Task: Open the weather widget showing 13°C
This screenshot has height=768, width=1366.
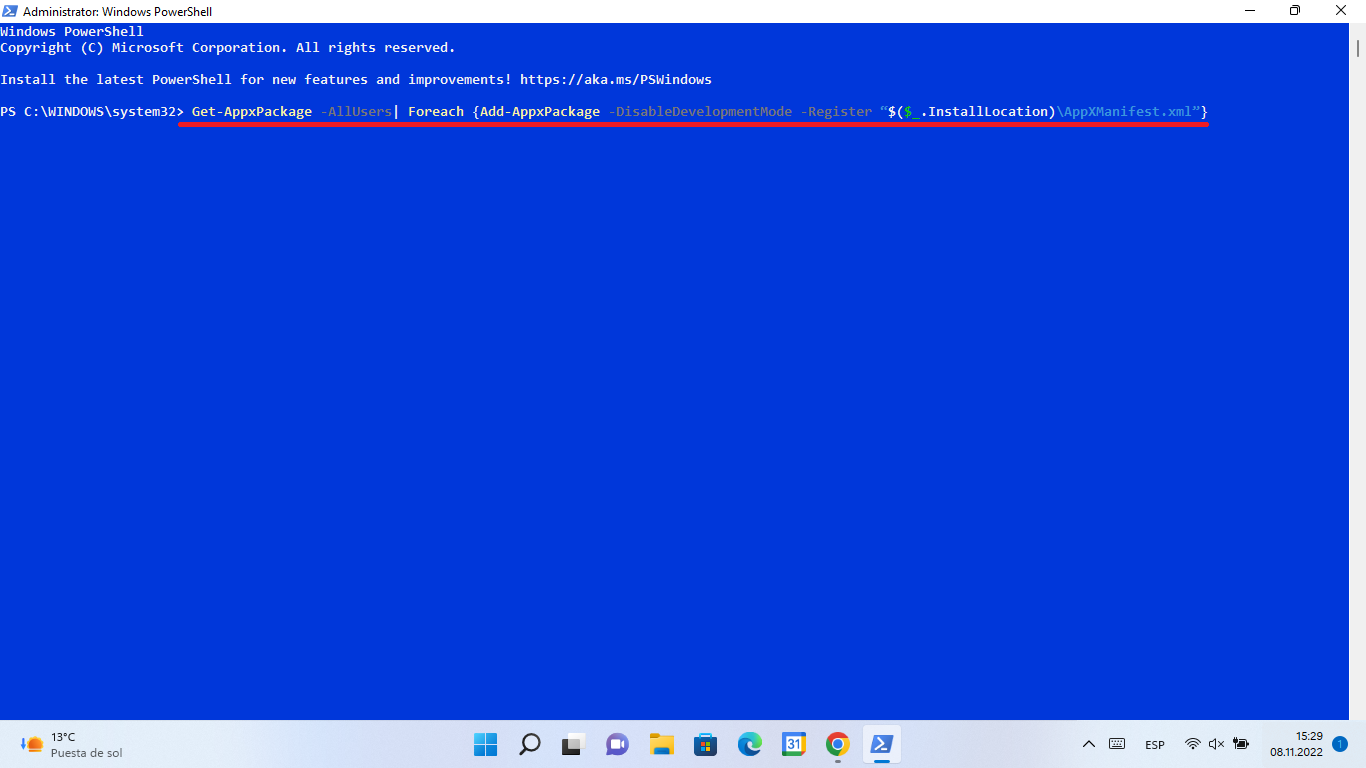Action: [70, 744]
